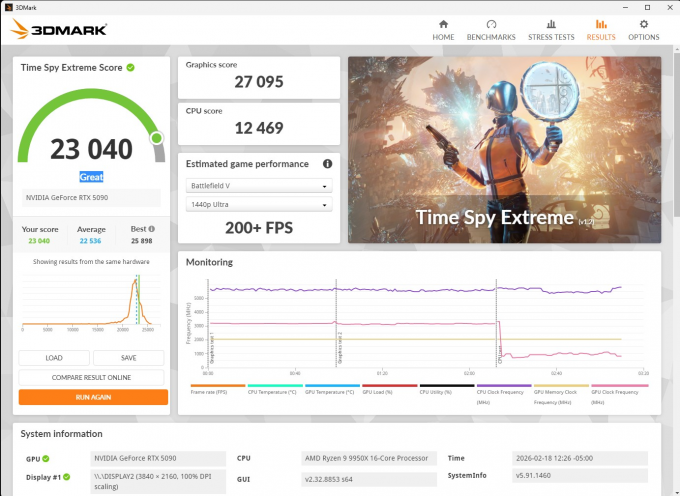Click COMPARE RESULT ONLINE button

(x=91, y=377)
